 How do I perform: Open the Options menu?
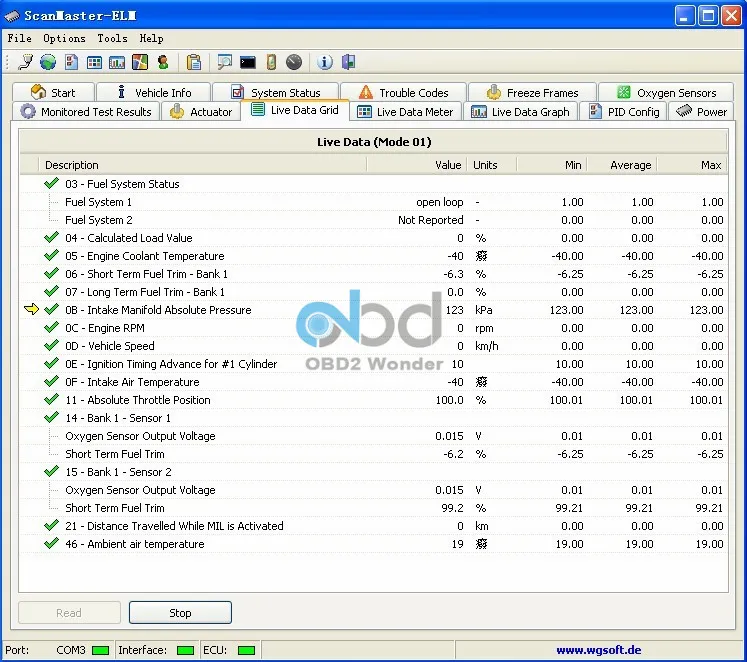click(64, 38)
